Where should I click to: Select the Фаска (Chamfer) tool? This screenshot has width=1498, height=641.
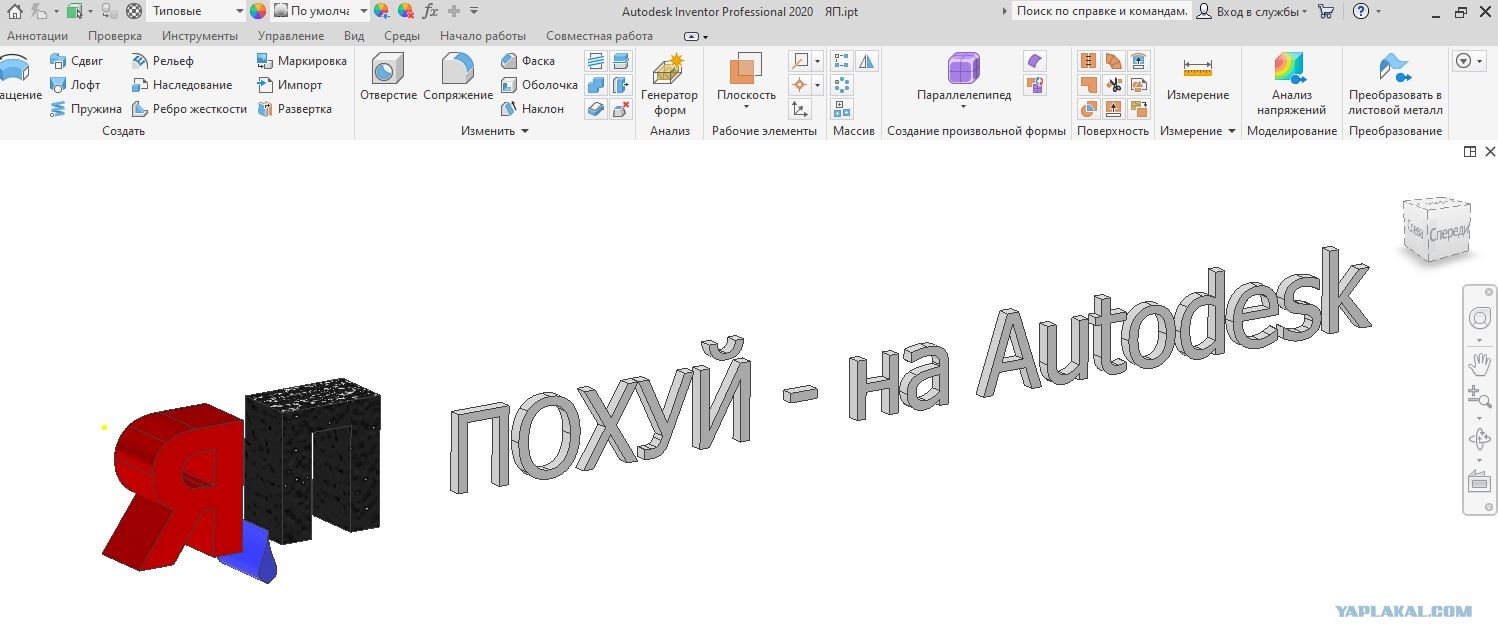(x=528, y=61)
